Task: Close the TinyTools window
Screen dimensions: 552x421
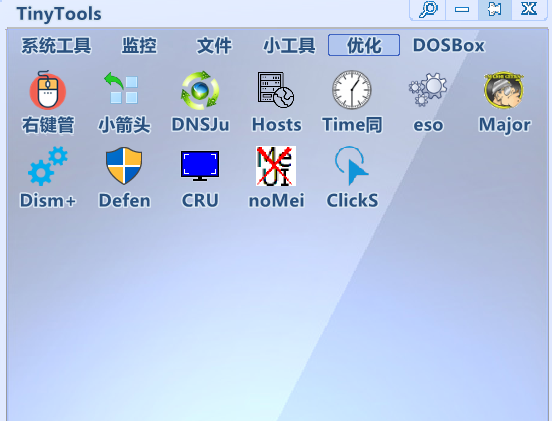Action: (529, 10)
